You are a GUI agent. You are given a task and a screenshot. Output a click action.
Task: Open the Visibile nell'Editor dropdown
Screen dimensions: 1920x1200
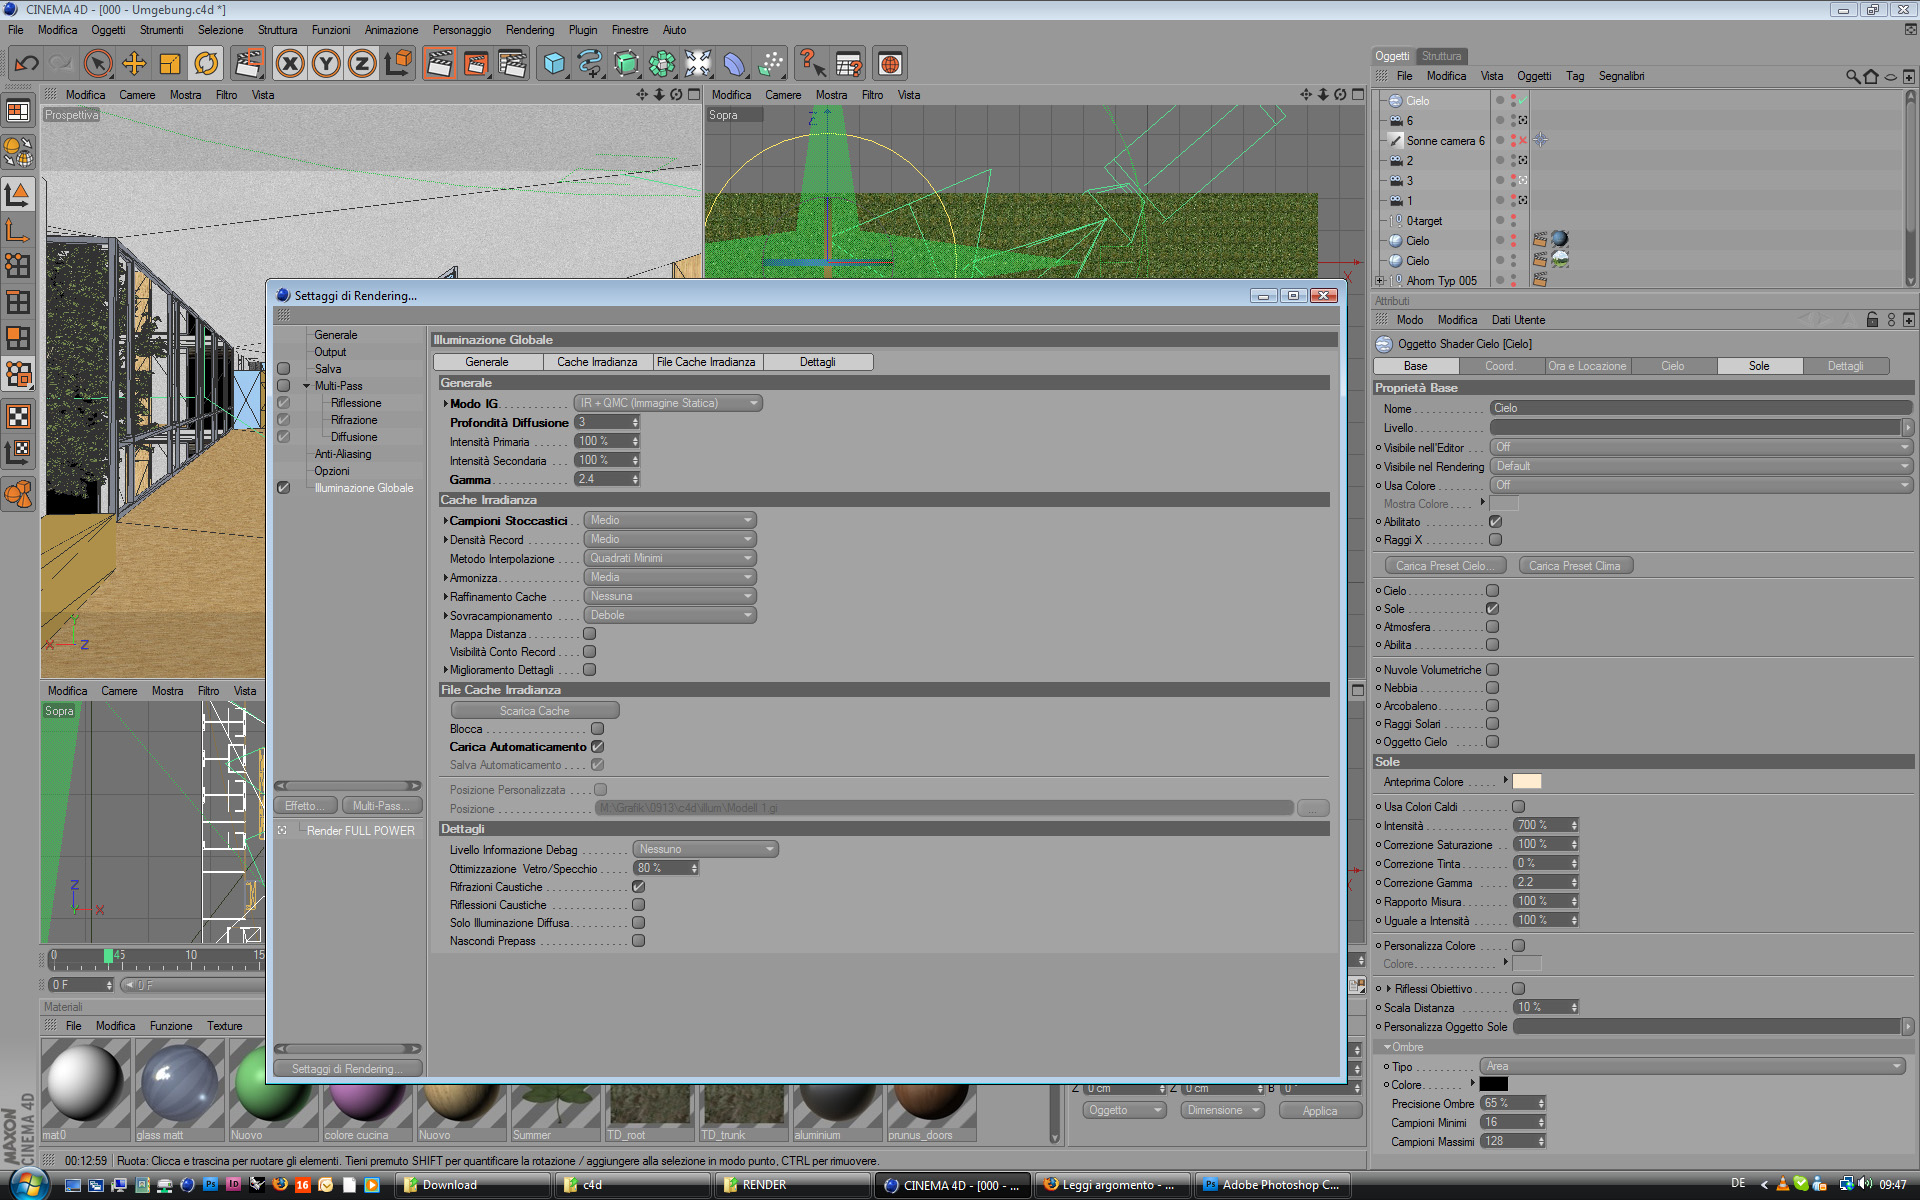coord(1701,447)
